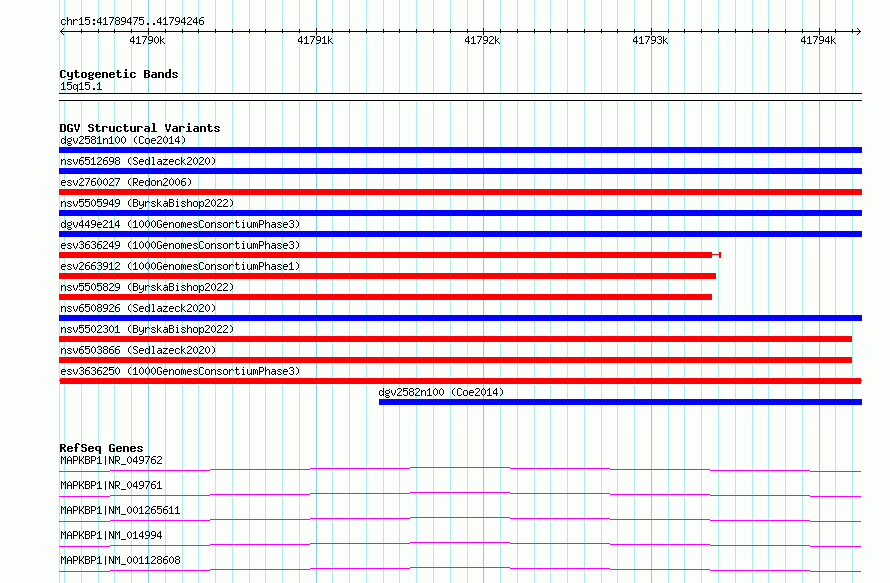890x583 pixels.
Task: Click the 41793k ruler label
Action: (650, 40)
